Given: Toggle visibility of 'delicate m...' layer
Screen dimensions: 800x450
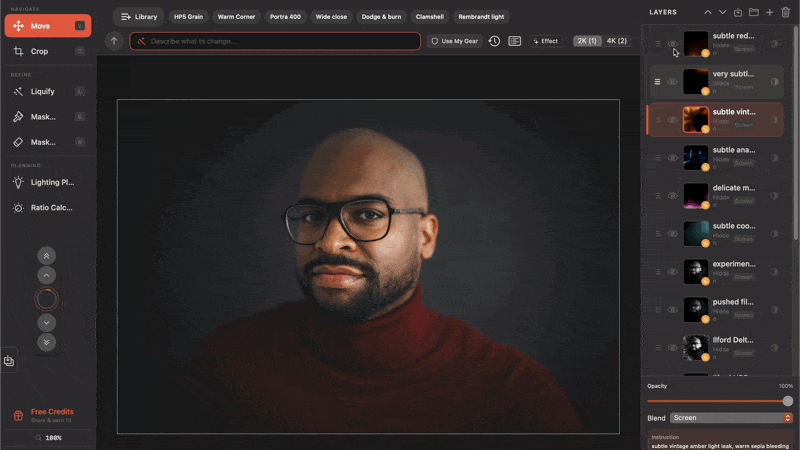Looking at the screenshot, I should pos(673,196).
